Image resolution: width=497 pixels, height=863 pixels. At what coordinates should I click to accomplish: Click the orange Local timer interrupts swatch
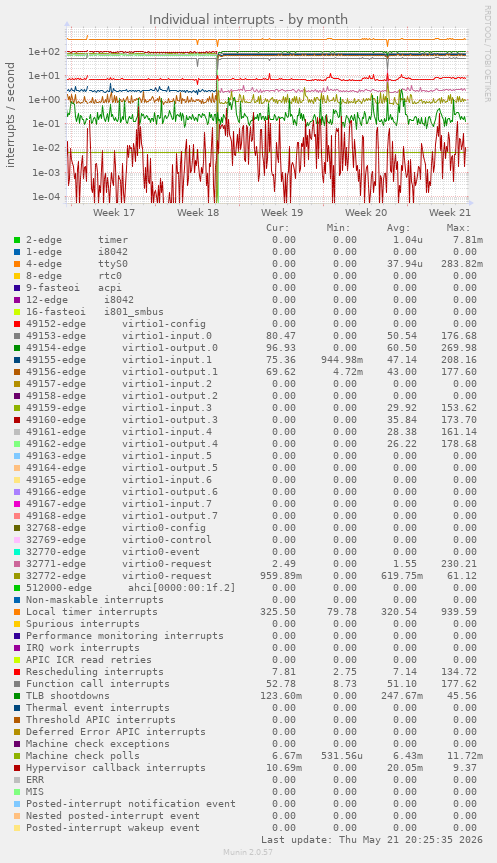[x=17, y=611]
